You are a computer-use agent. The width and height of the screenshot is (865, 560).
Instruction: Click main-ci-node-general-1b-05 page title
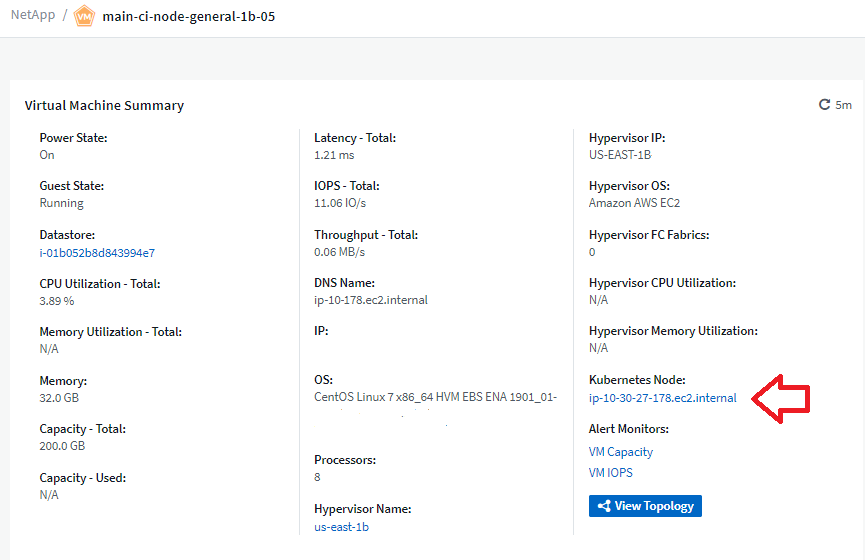(x=188, y=17)
